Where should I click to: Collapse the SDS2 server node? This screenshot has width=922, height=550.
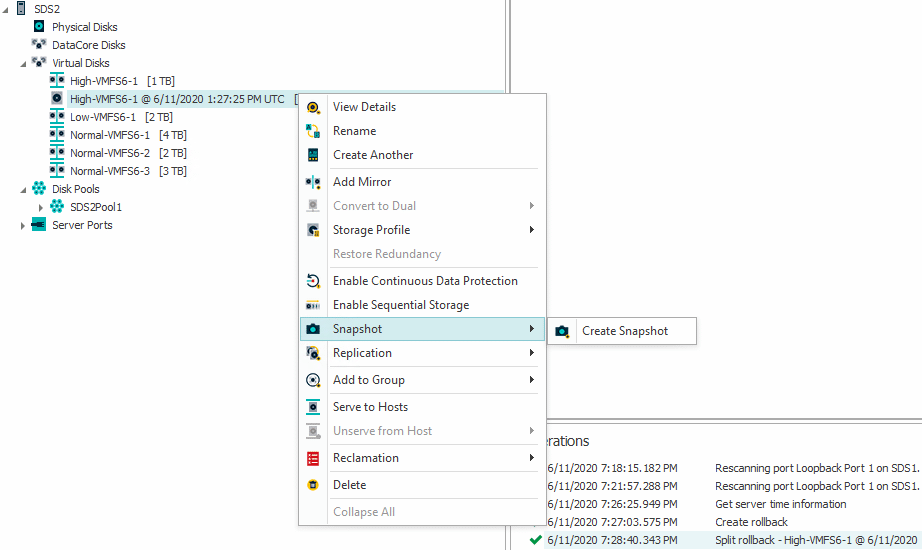[x=6, y=9]
